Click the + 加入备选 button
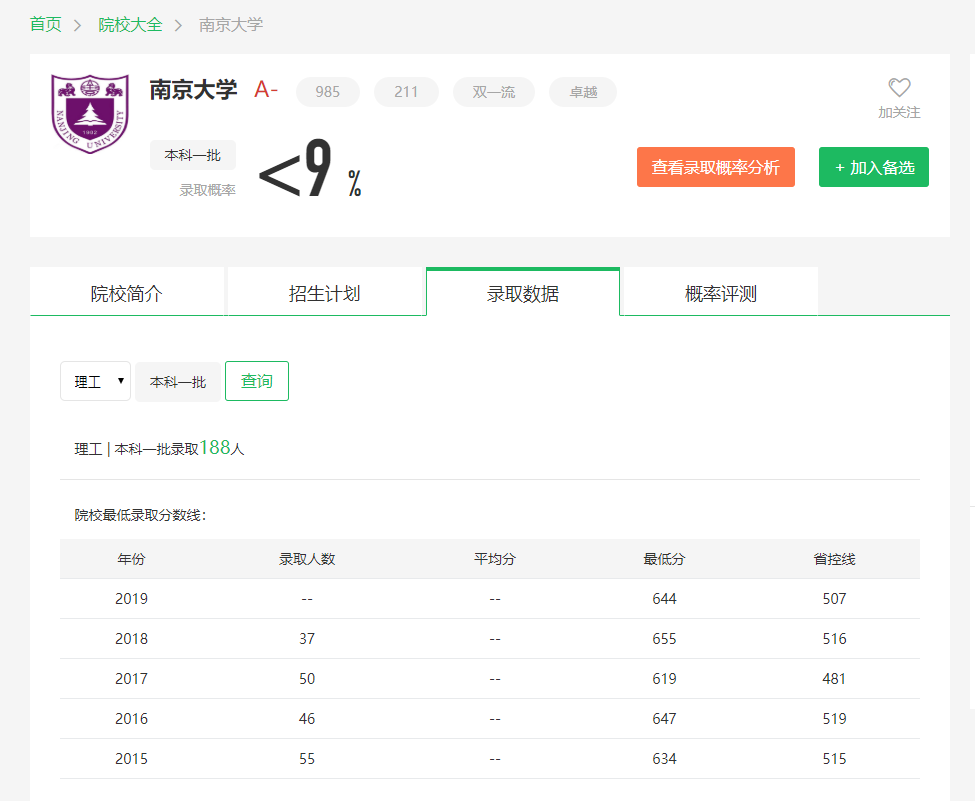Screen dimensions: 975x801 tap(874, 167)
